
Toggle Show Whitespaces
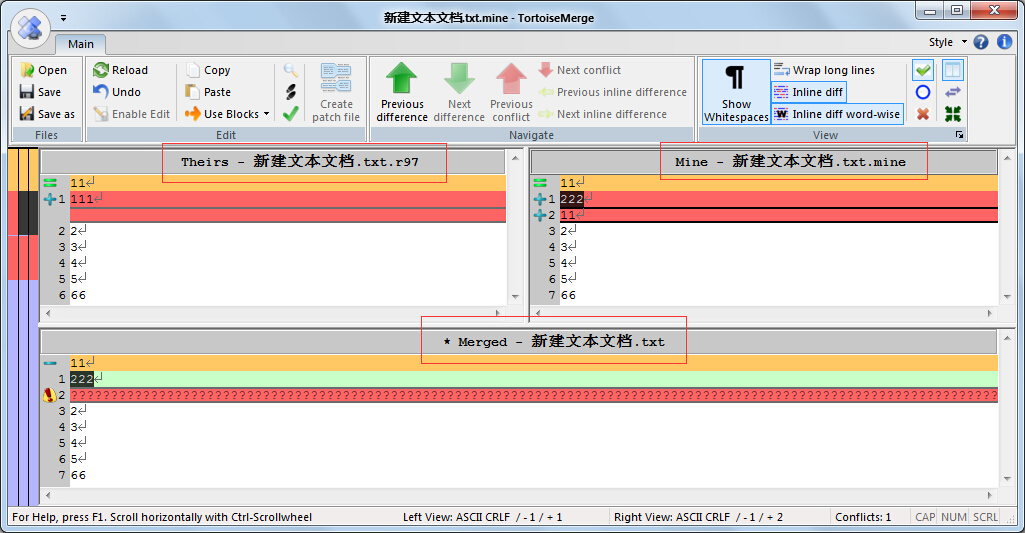point(736,92)
